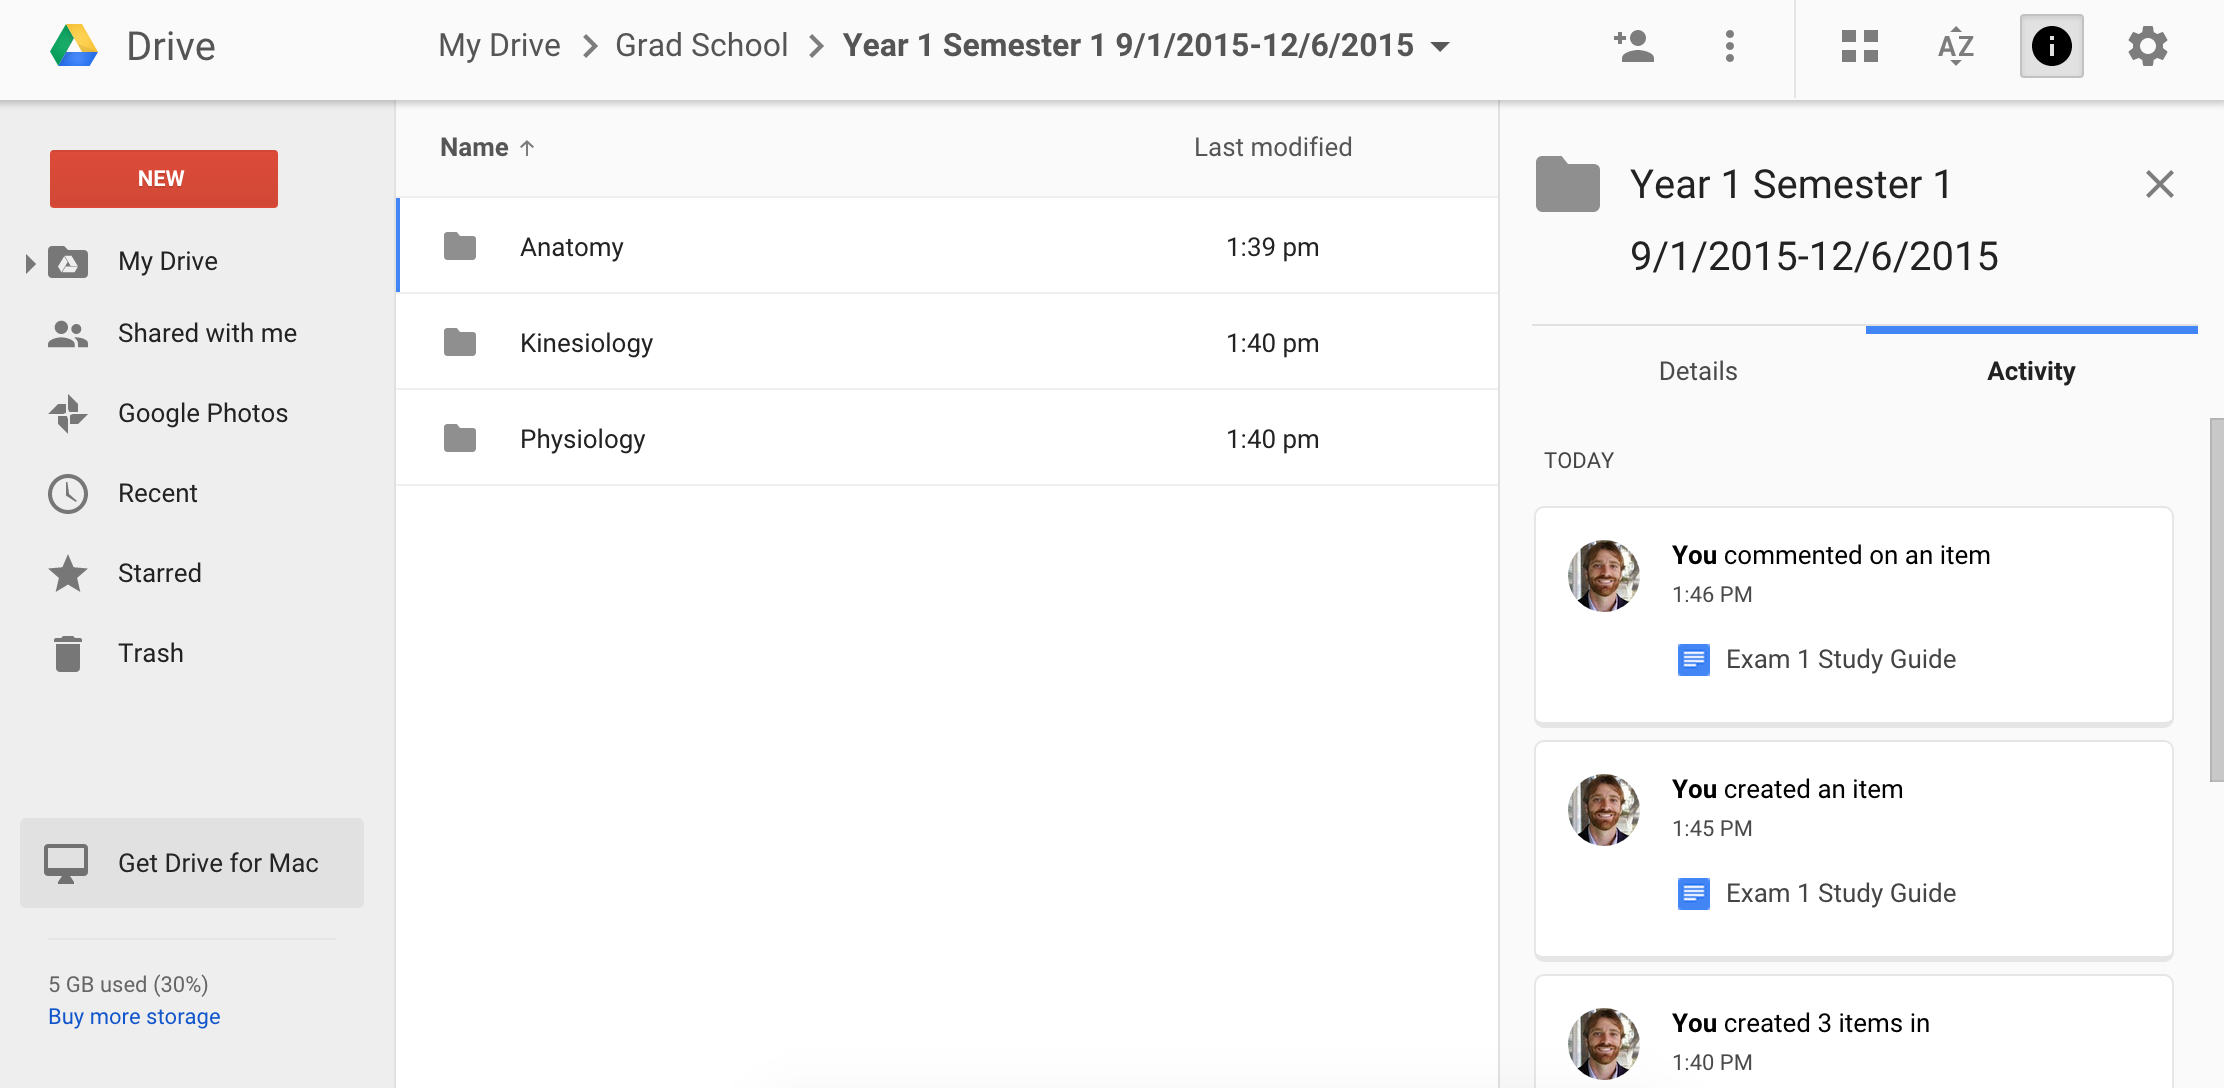Screen dimensions: 2224x1088
Task: Toggle sort direction on Name column
Action: pyautogui.click(x=527, y=148)
